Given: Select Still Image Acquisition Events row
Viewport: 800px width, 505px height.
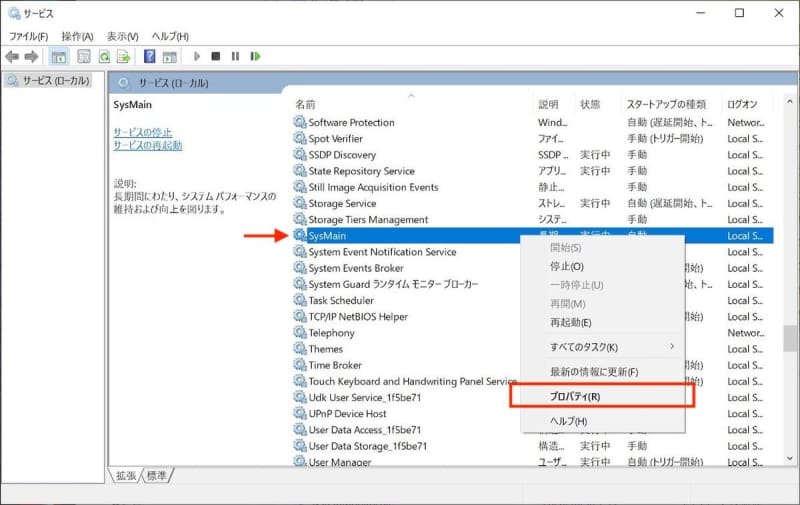Looking at the screenshot, I should click(533, 187).
